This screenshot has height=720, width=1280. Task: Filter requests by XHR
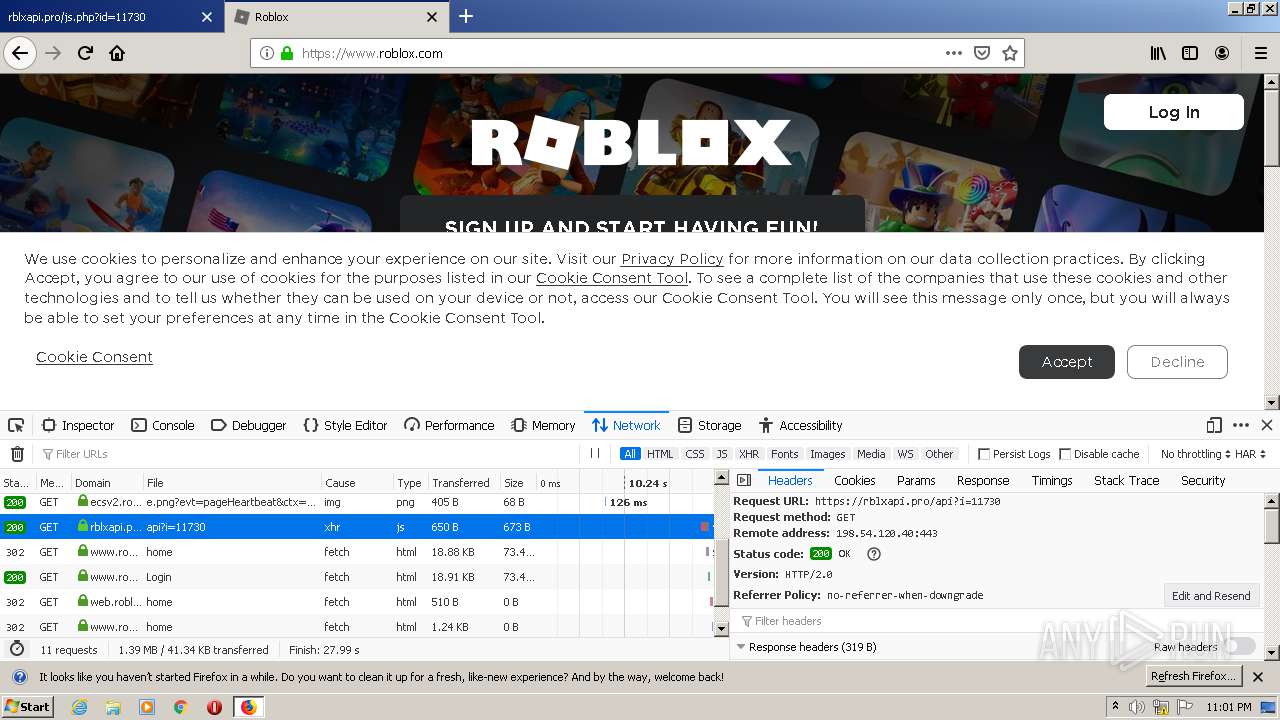coord(749,454)
